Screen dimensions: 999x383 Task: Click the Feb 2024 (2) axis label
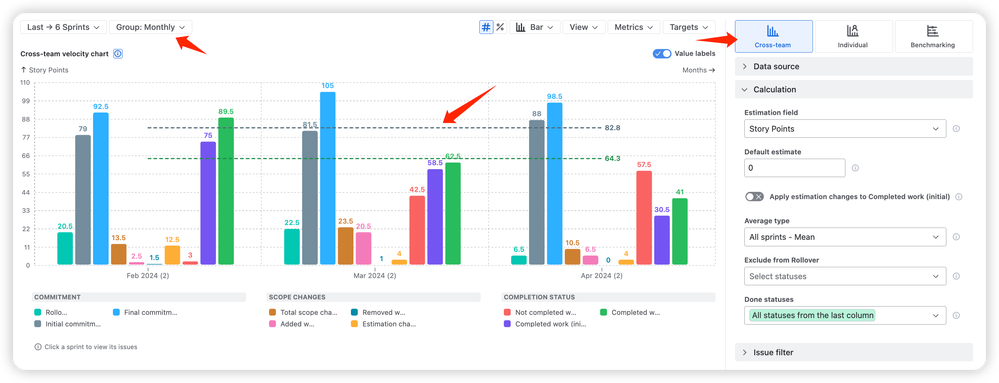(x=147, y=275)
